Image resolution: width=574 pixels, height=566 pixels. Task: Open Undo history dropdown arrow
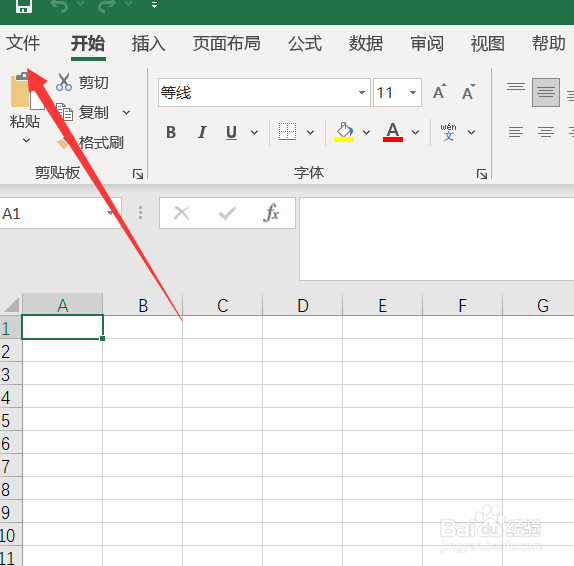81,4
